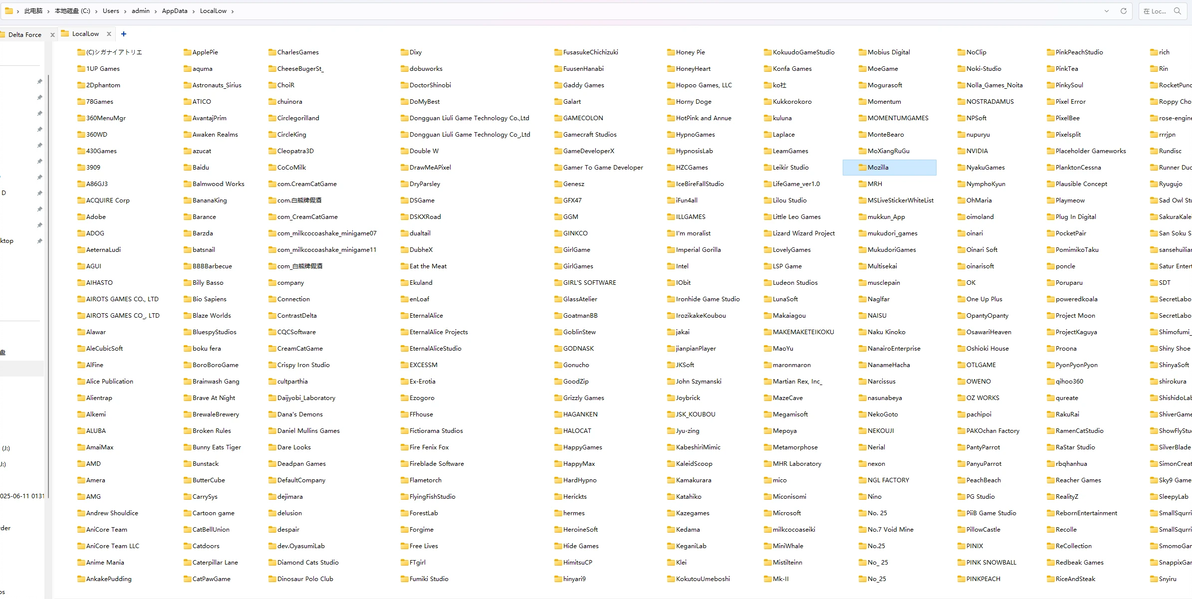This screenshot has width=1192, height=599.
Task: Select the MSLiveStickerWhiteList folder
Action: (x=896, y=201)
